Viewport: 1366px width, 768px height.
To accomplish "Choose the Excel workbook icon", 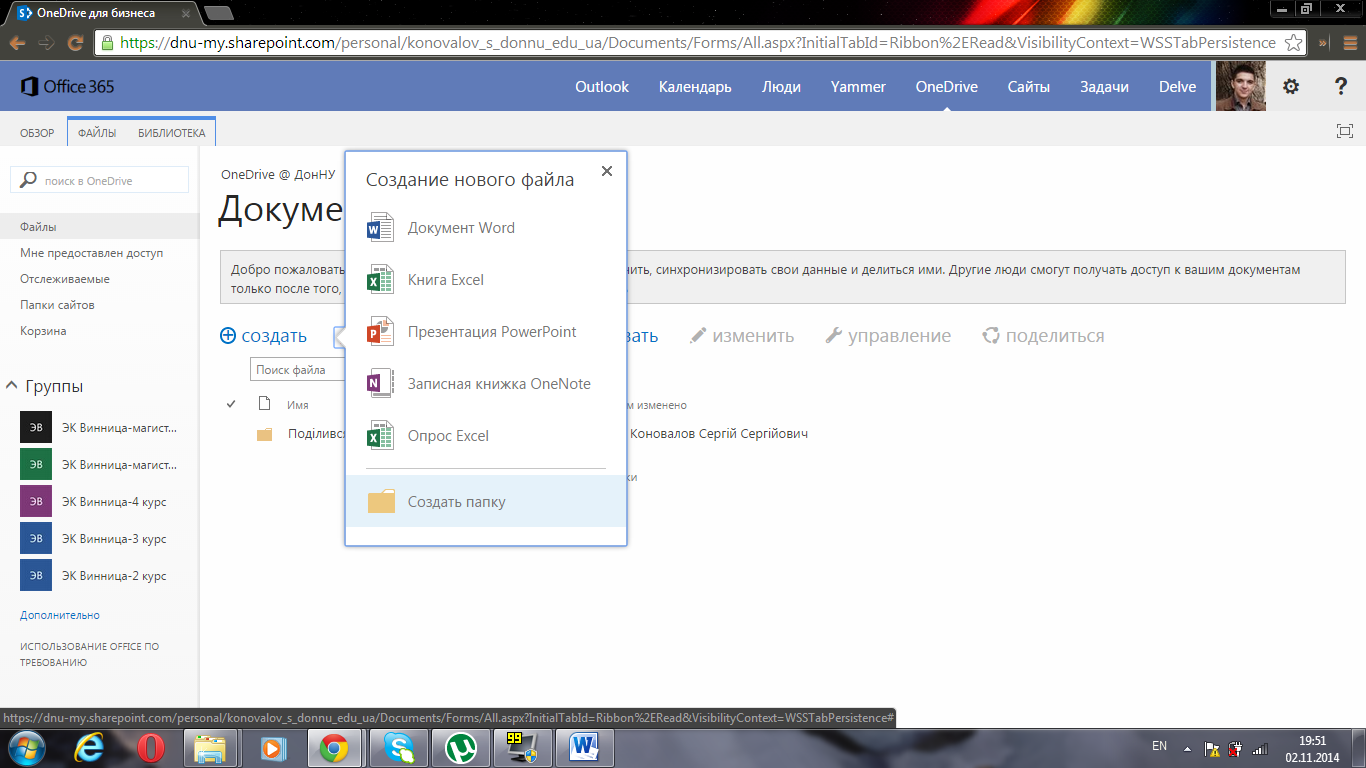I will [x=381, y=279].
